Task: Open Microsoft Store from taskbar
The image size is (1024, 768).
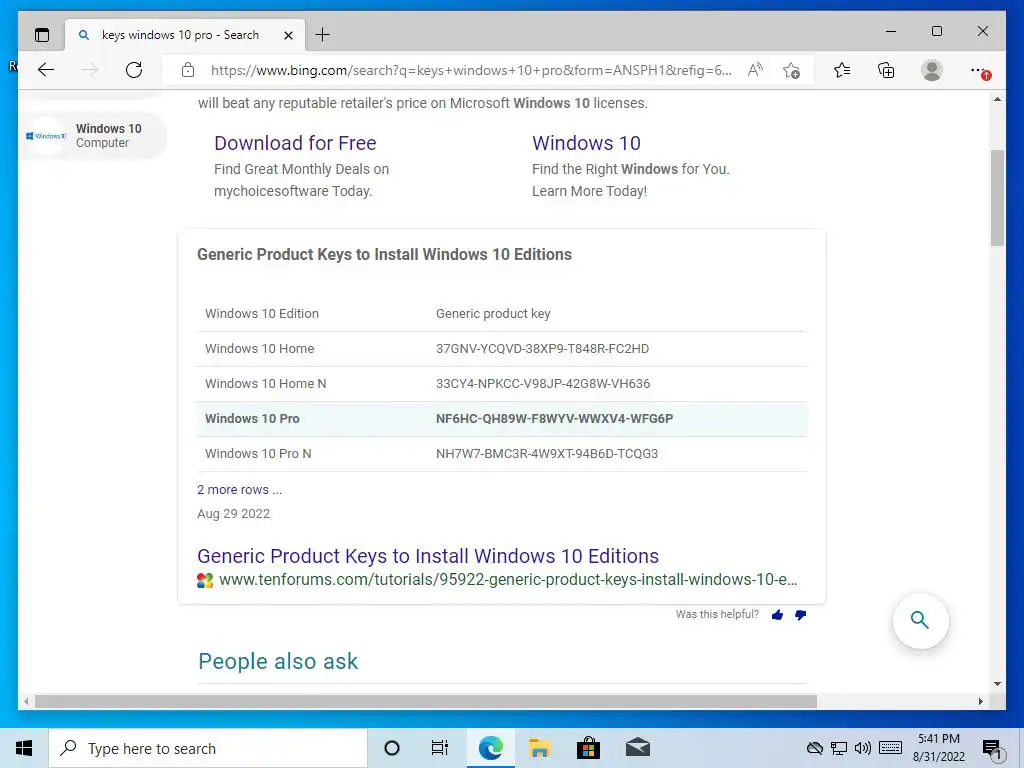Action: pyautogui.click(x=588, y=748)
